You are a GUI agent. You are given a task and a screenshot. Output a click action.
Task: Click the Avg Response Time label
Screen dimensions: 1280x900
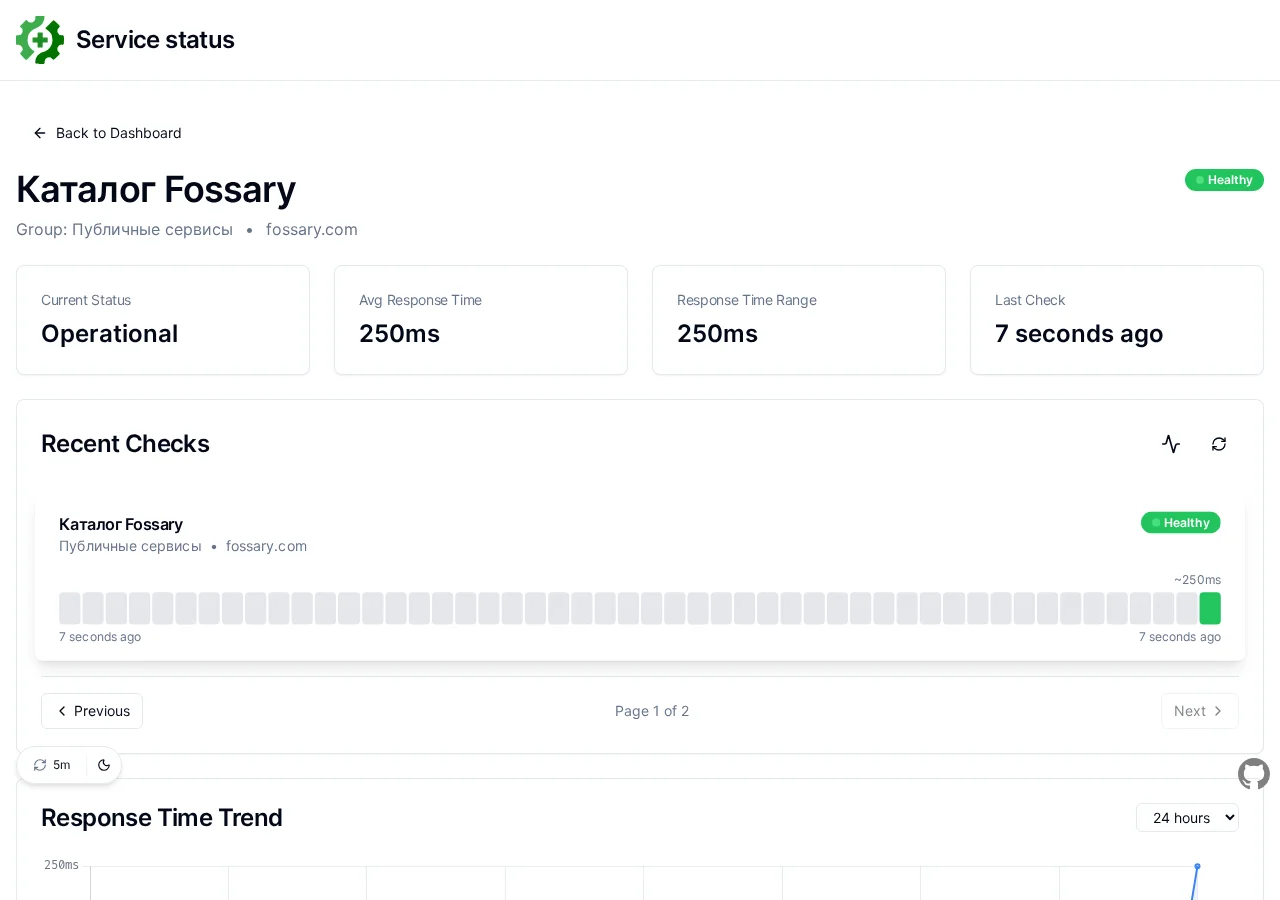pyautogui.click(x=420, y=300)
